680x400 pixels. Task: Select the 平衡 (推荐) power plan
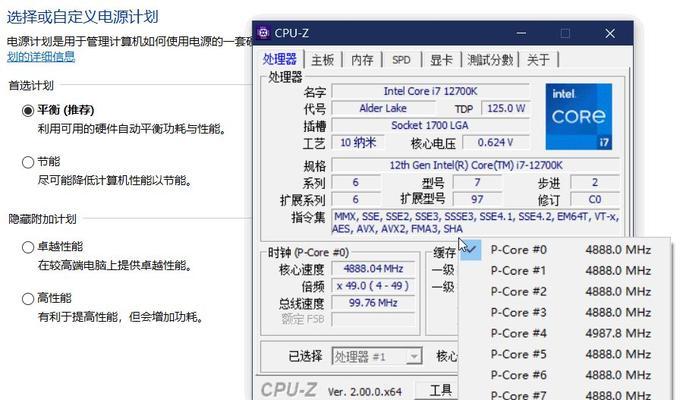(x=28, y=111)
